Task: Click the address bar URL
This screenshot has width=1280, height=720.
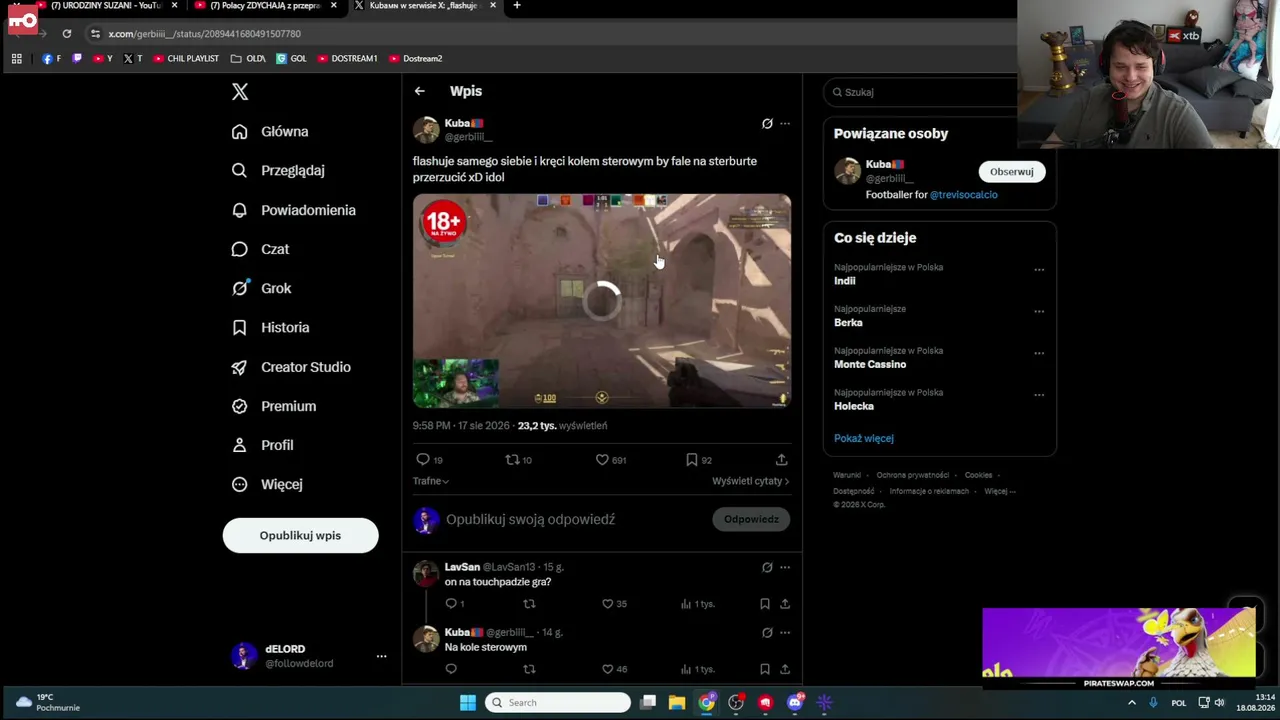Action: tap(205, 34)
